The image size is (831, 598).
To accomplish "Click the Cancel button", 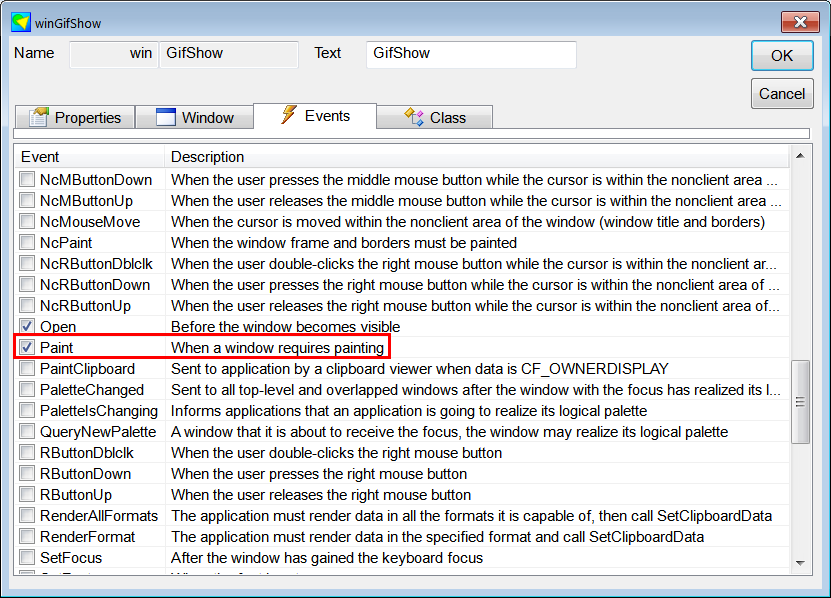I will 782,94.
